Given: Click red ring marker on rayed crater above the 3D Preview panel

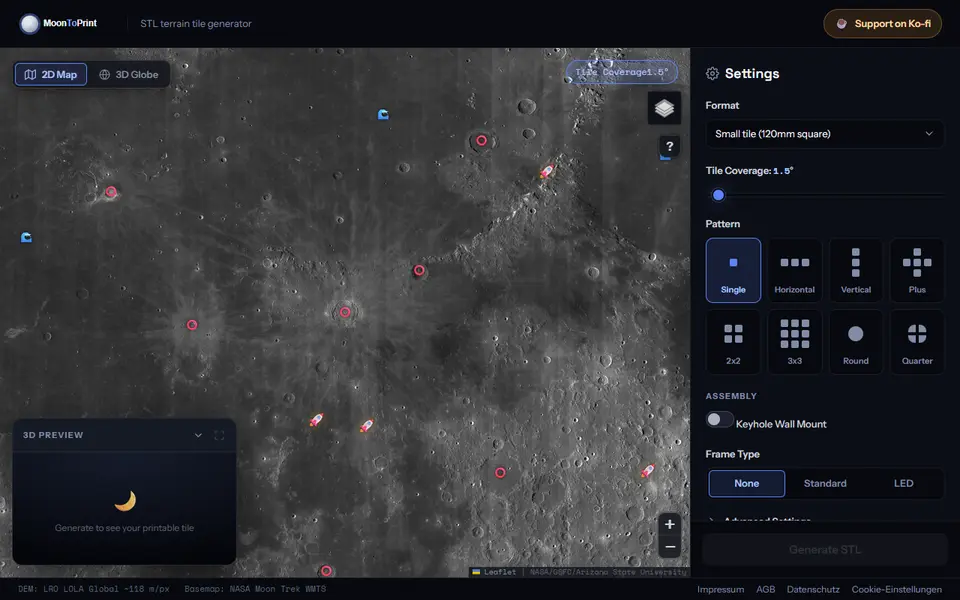Looking at the screenshot, I should (x=192, y=325).
